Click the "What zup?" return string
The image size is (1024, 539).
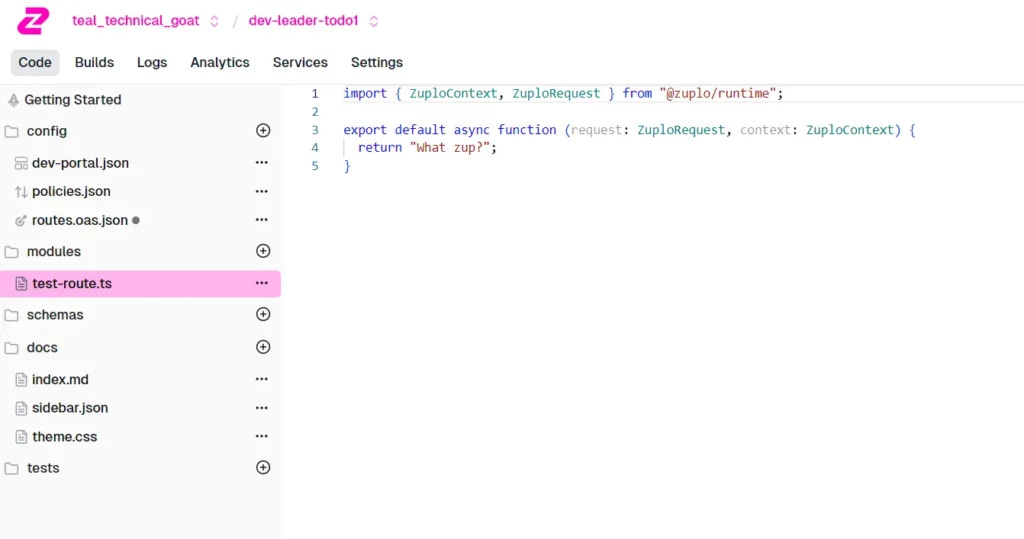[449, 148]
